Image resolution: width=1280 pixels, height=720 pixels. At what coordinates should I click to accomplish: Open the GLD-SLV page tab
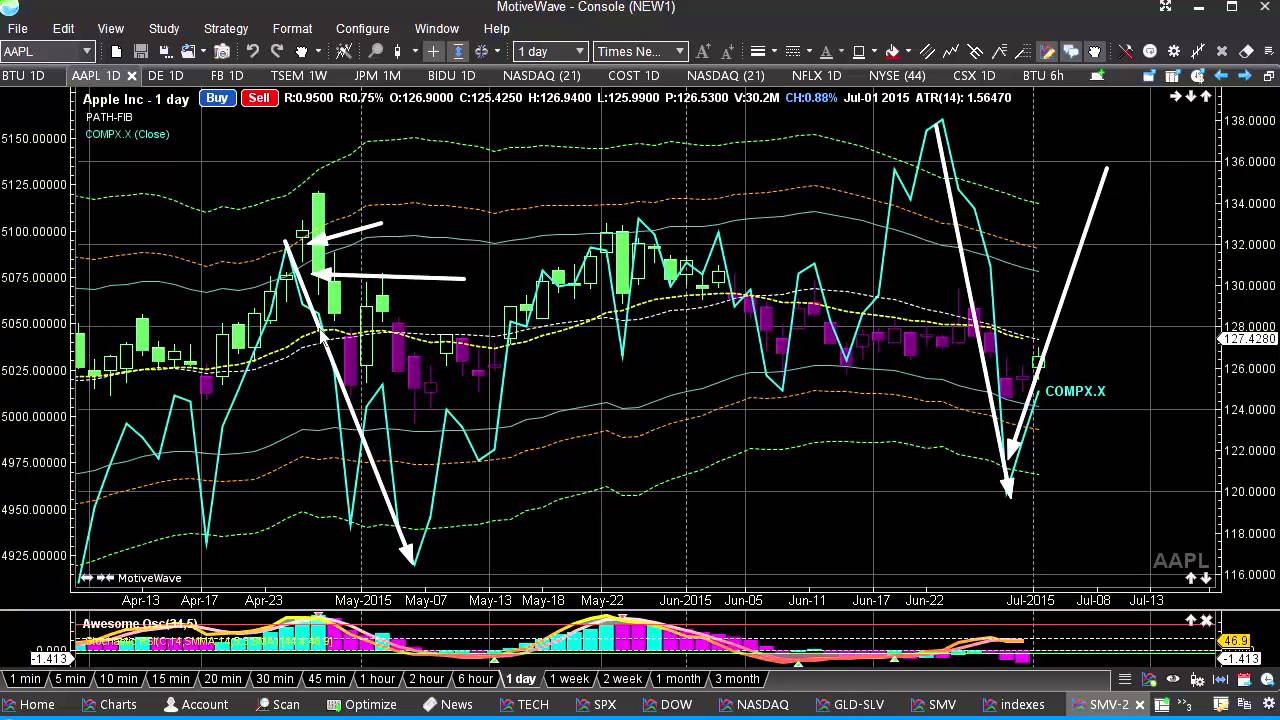(x=849, y=705)
